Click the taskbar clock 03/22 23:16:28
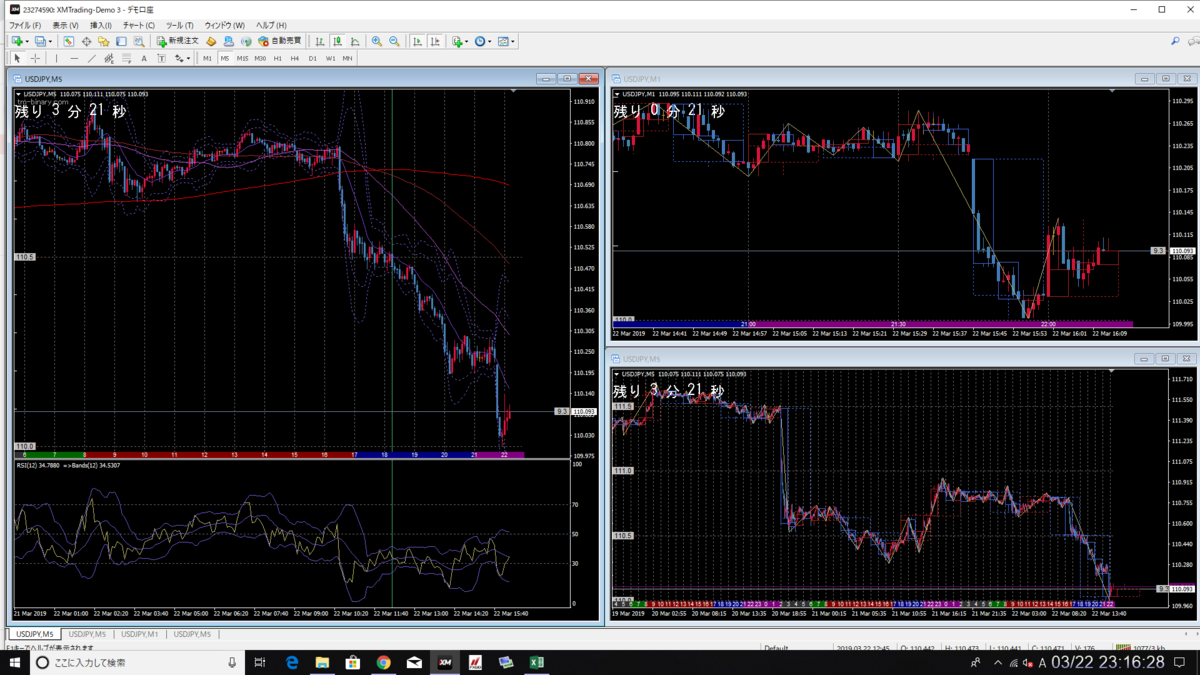This screenshot has height=675, width=1200. tap(1108, 662)
